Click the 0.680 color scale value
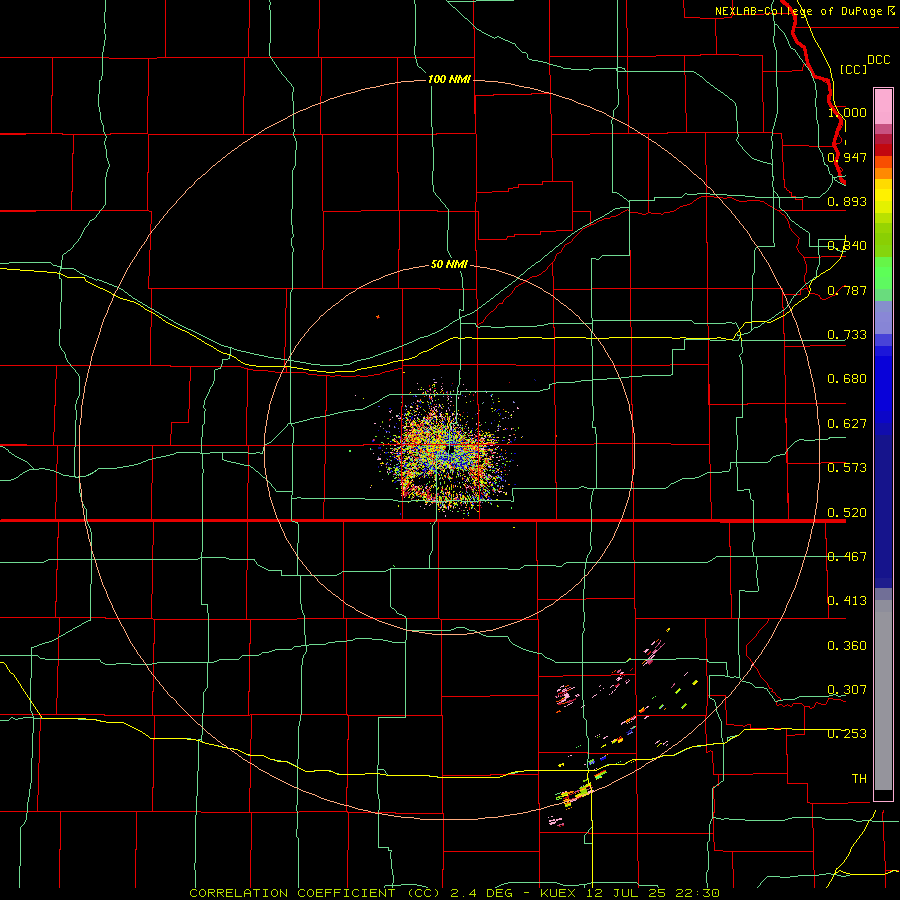Screen dimensions: 900x900 847,379
